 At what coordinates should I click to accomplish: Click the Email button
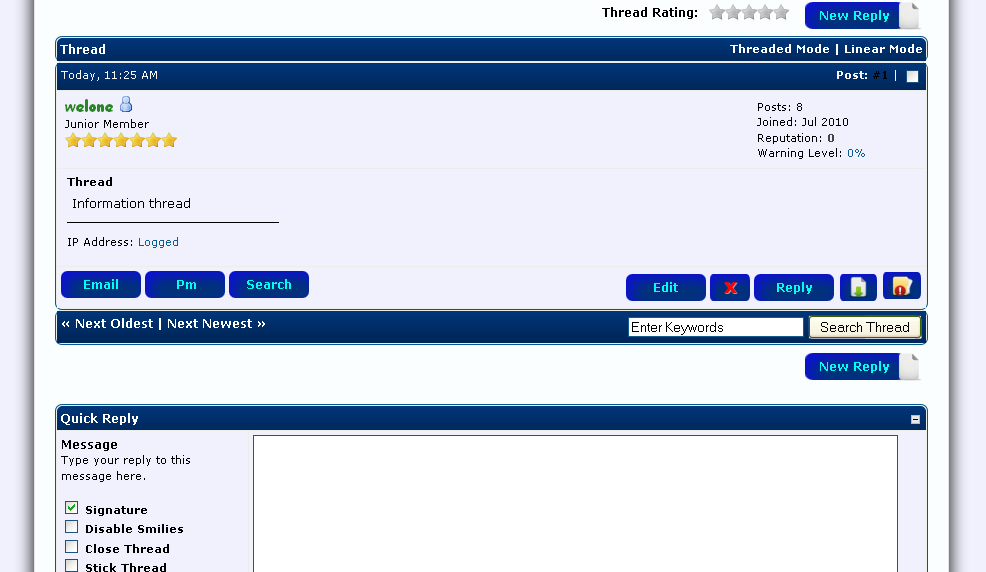coord(101,285)
